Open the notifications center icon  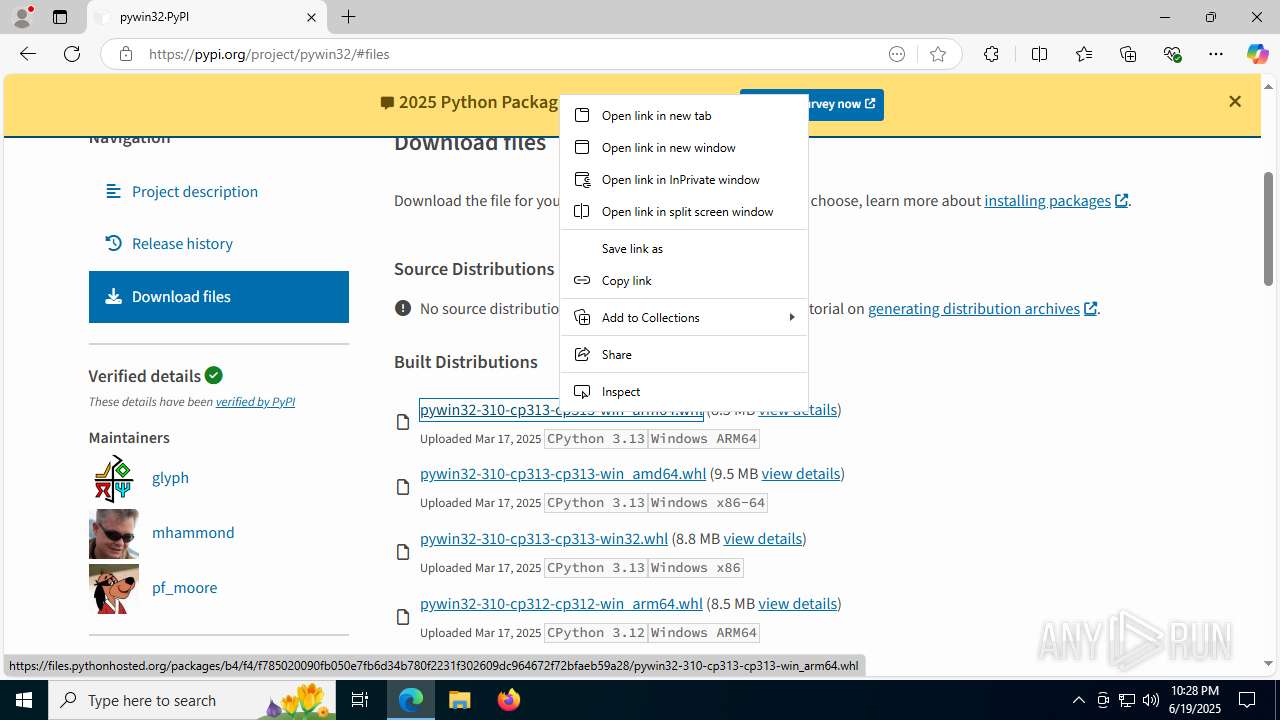[x=1247, y=700]
